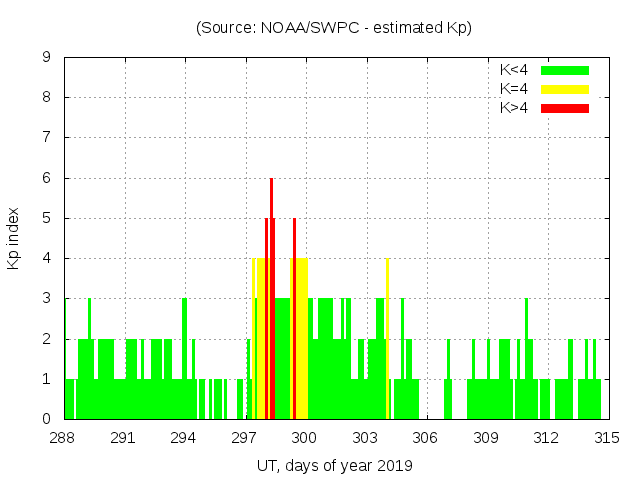Click the green bar reaching 3 near day 311
The height and width of the screenshot is (480, 640).
coord(527,360)
